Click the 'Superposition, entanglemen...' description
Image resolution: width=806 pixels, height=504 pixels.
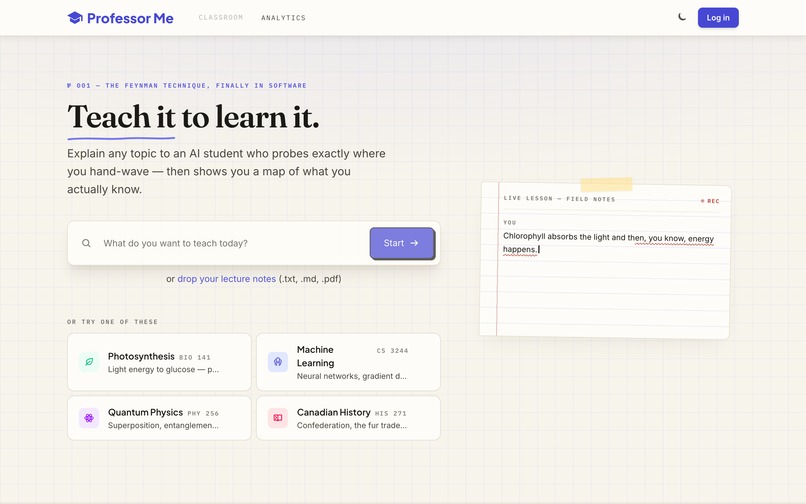163,426
